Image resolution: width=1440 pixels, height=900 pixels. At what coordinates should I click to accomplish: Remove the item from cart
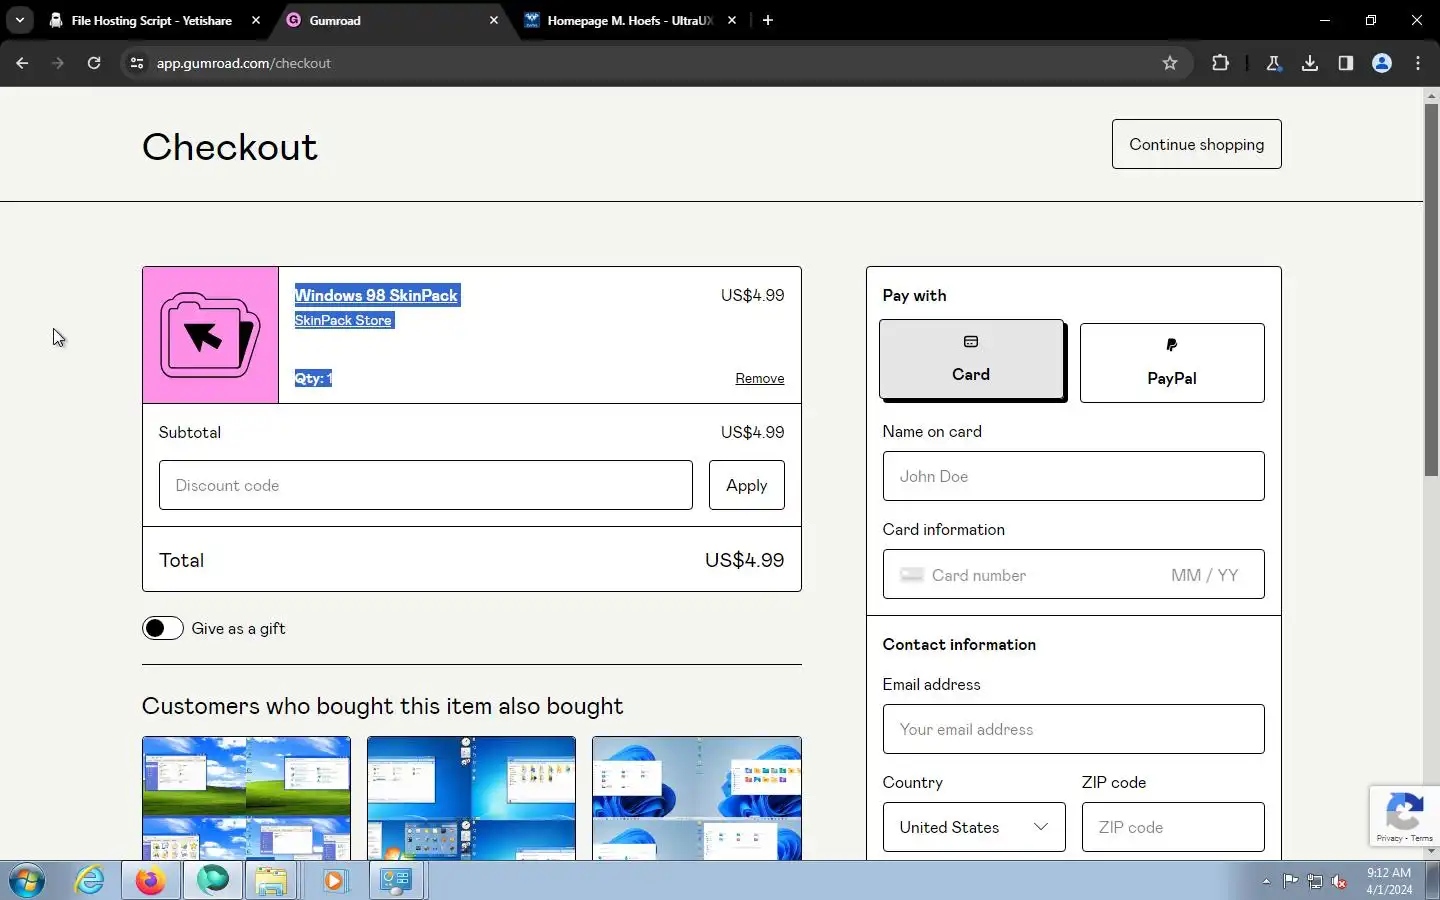760,378
